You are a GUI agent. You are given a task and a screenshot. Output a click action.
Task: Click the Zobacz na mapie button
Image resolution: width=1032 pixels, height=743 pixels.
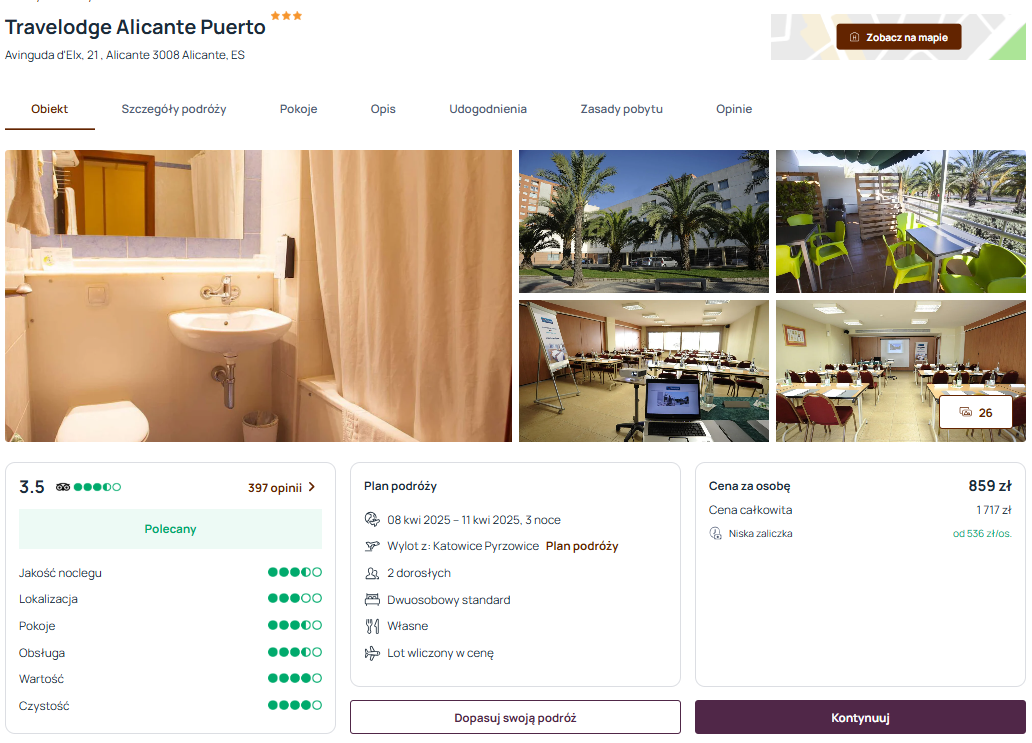(898, 38)
